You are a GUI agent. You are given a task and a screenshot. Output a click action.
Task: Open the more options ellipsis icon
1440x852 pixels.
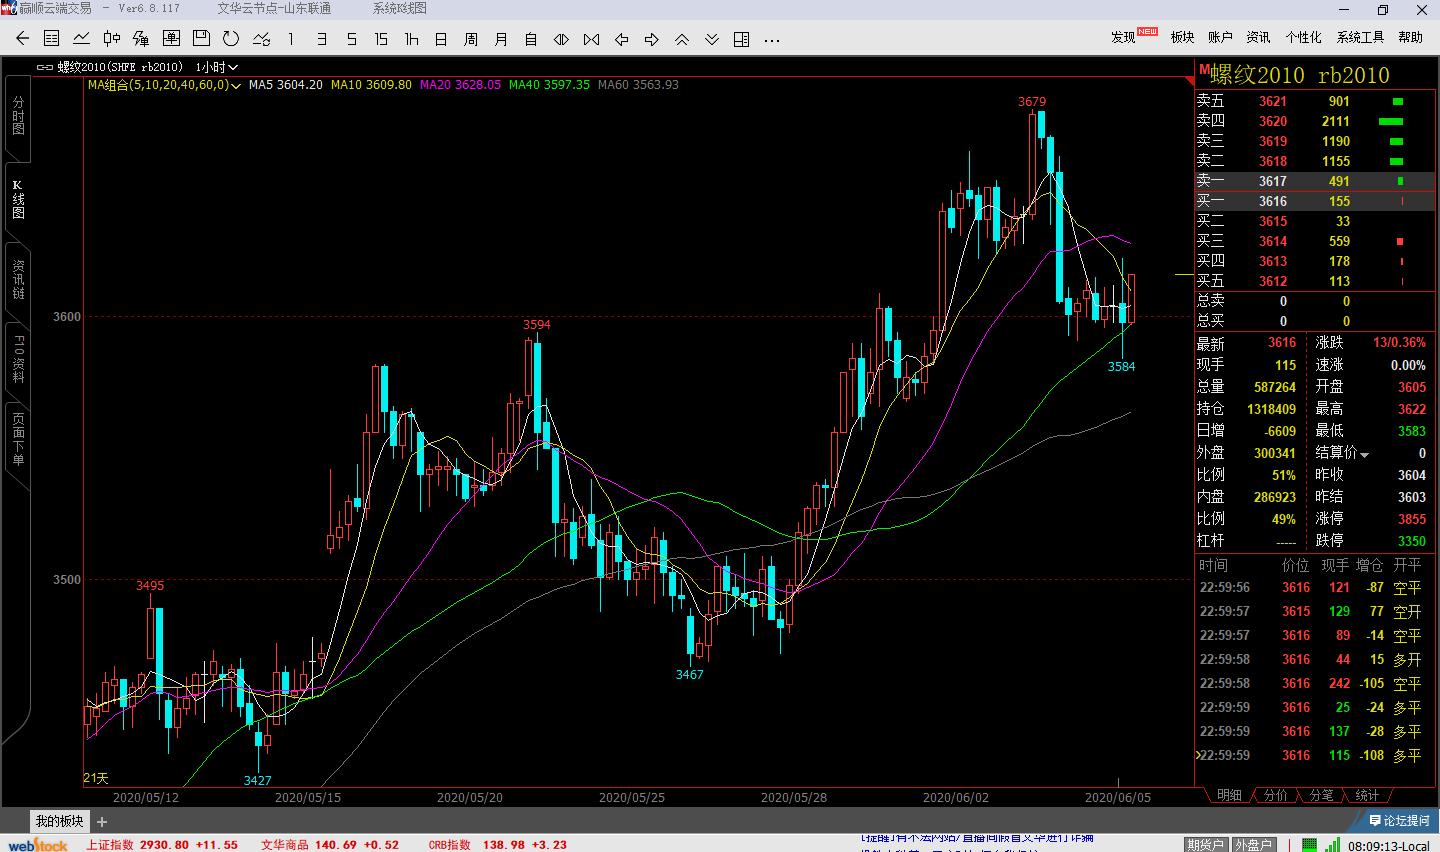771,39
